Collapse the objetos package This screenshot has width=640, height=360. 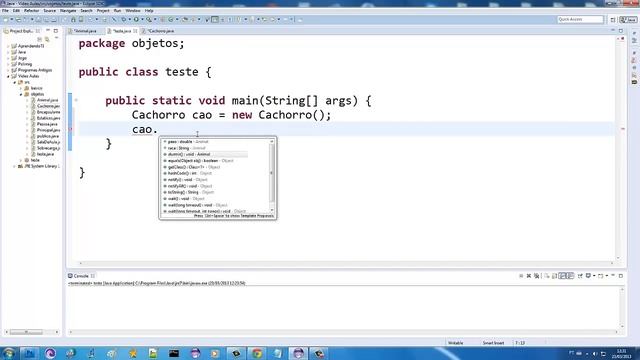point(21,94)
